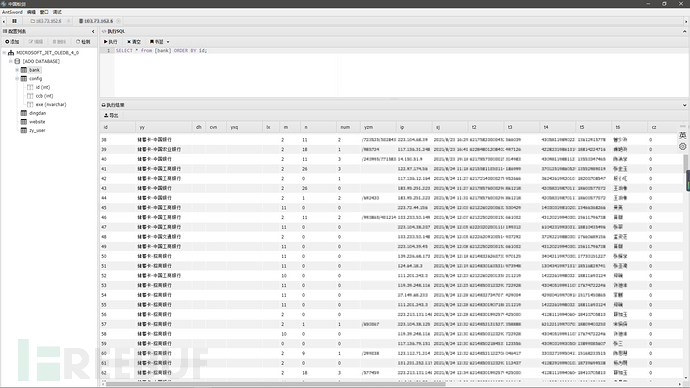Click the bank table icon
Image resolution: width=690 pixels, height=388 pixels.
[x=24, y=70]
